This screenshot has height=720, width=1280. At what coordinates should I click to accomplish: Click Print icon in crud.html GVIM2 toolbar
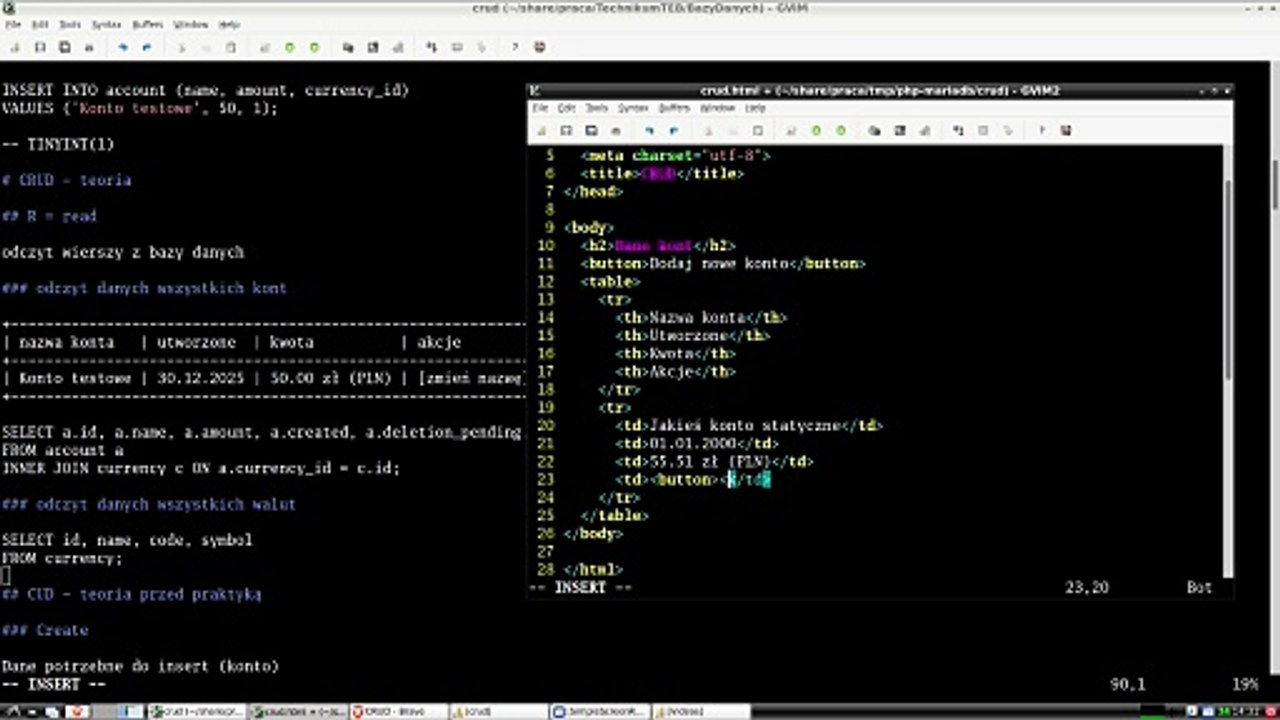[616, 131]
